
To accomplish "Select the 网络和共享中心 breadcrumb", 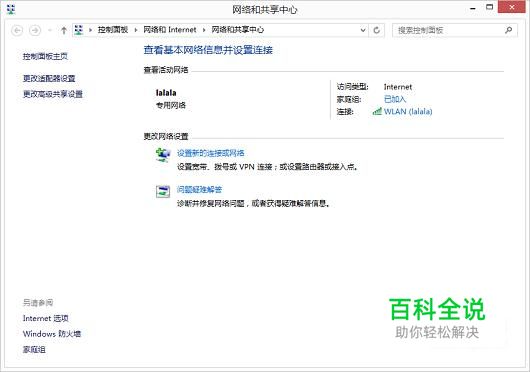I will pyautogui.click(x=238, y=30).
